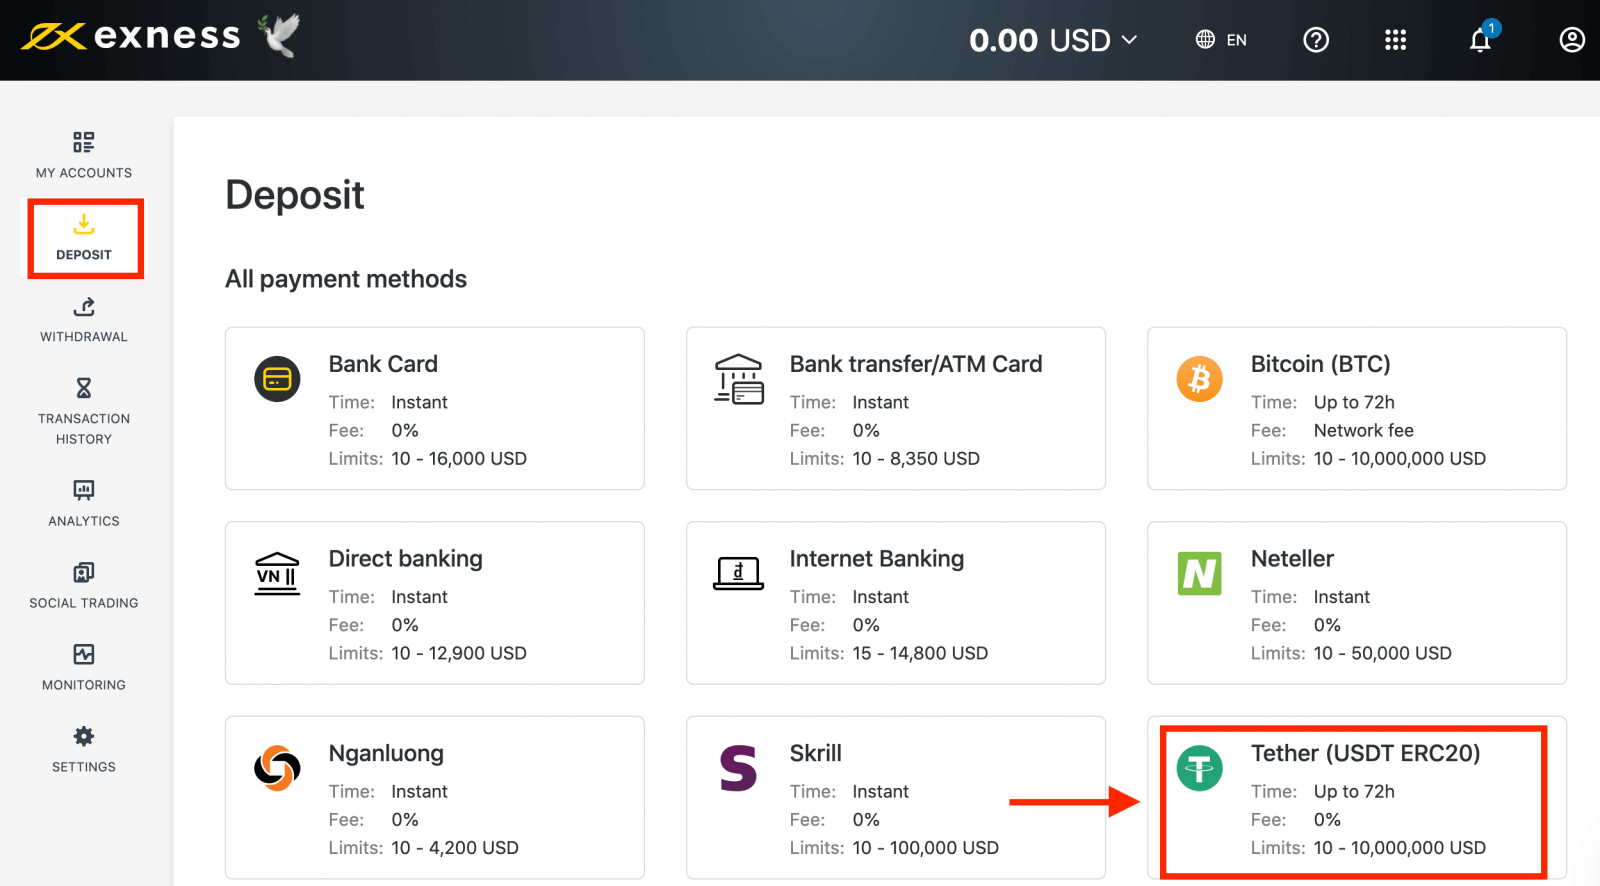Image resolution: width=1600 pixels, height=886 pixels.
Task: Choose the Bank transfer/ATM Card method
Action: 895,408
